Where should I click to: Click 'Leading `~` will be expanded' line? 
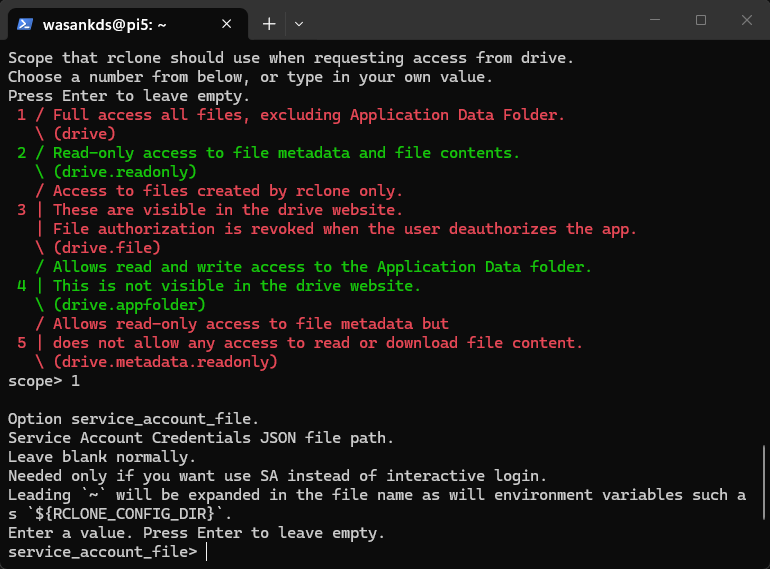point(377,495)
